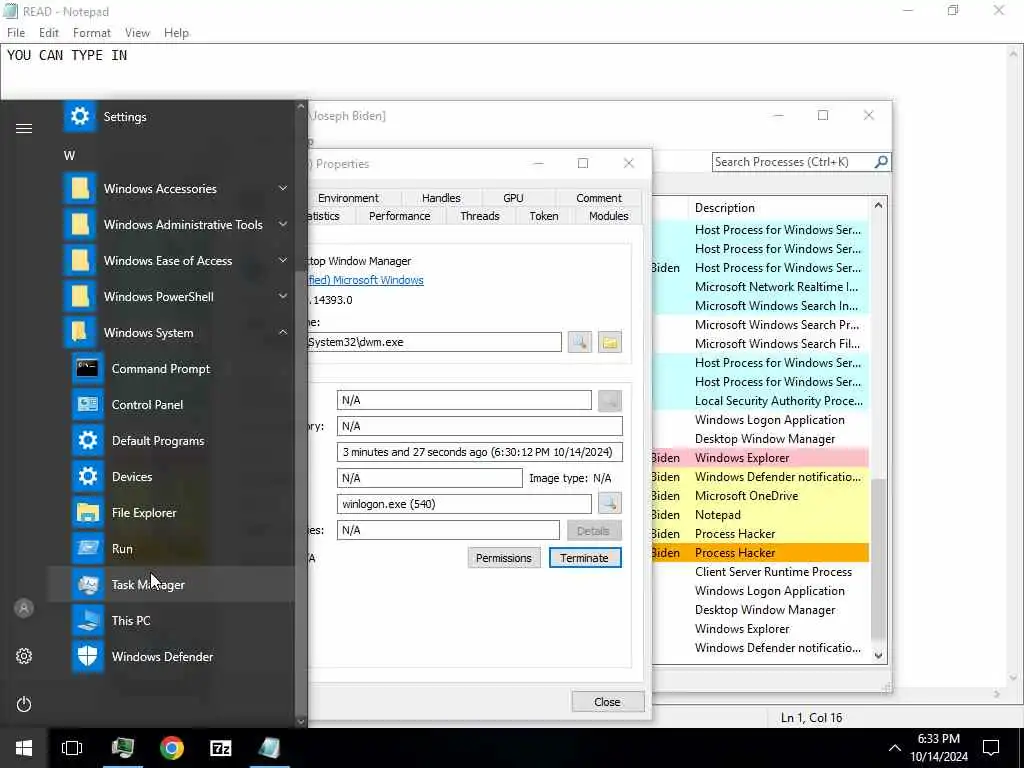This screenshot has width=1024, height=768.
Task: Open Notepad Format menu
Action: point(91,33)
